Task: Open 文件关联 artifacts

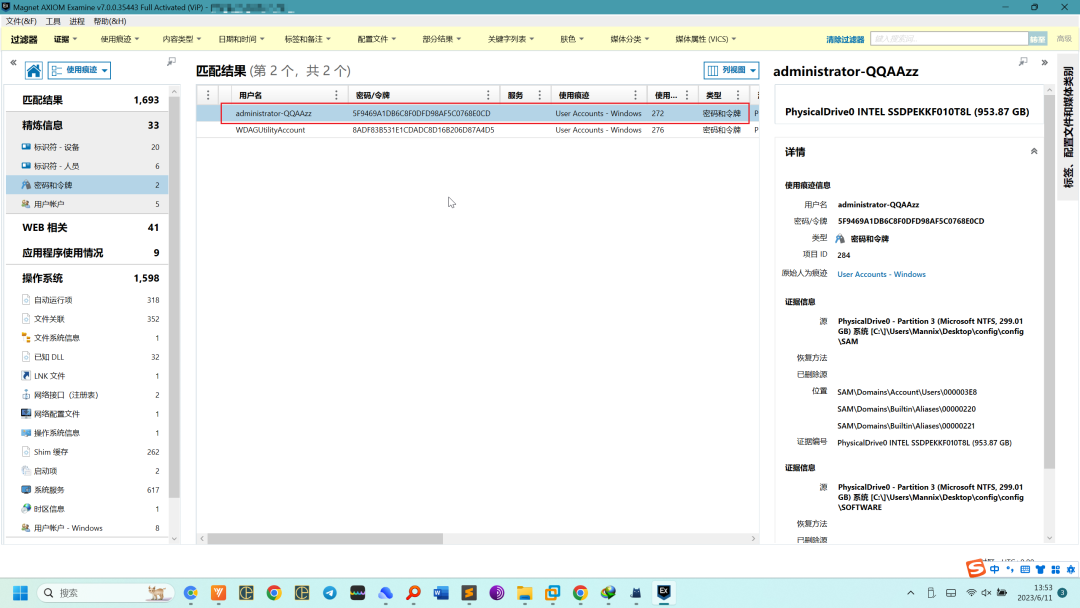Action: [x=87, y=319]
